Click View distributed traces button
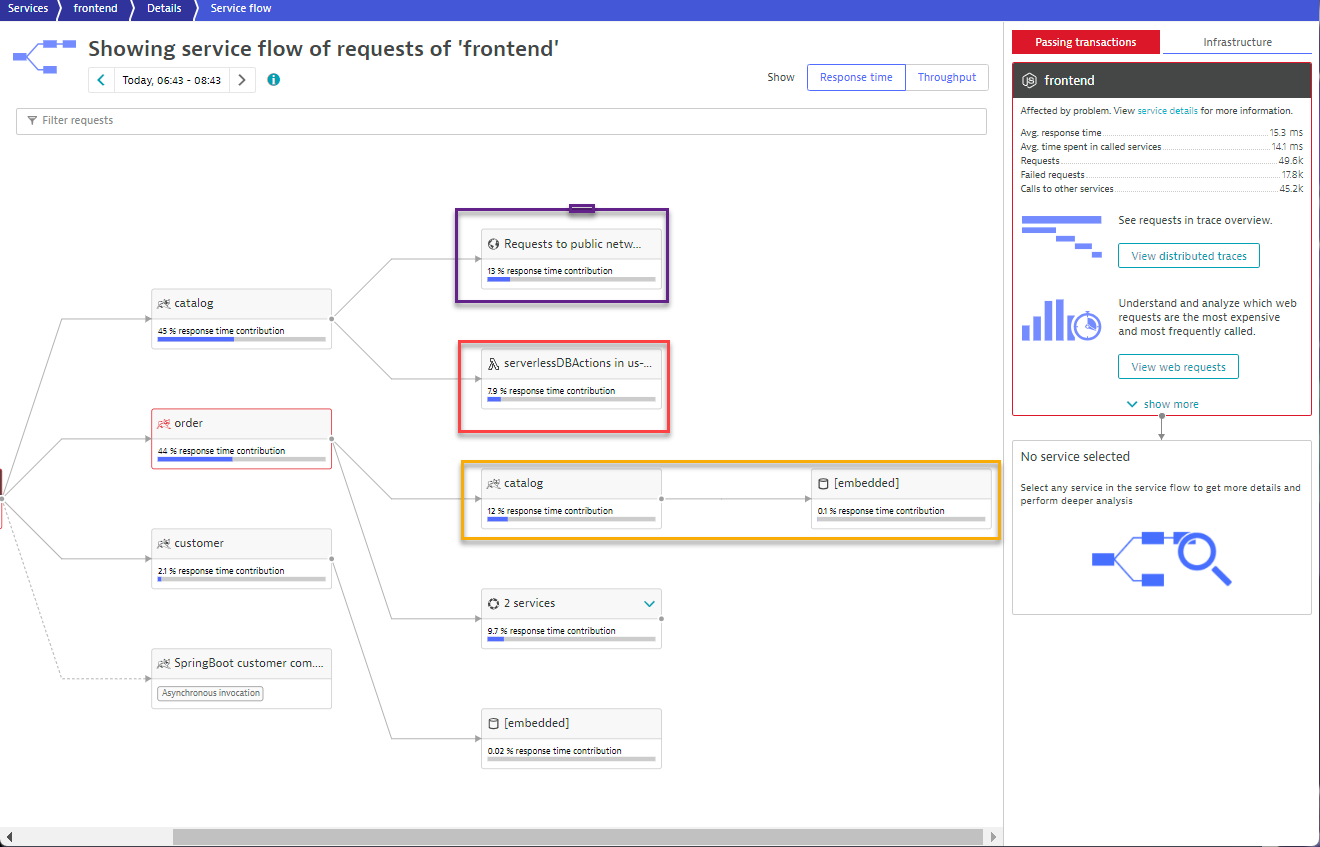The width and height of the screenshot is (1320, 847). [x=1188, y=256]
